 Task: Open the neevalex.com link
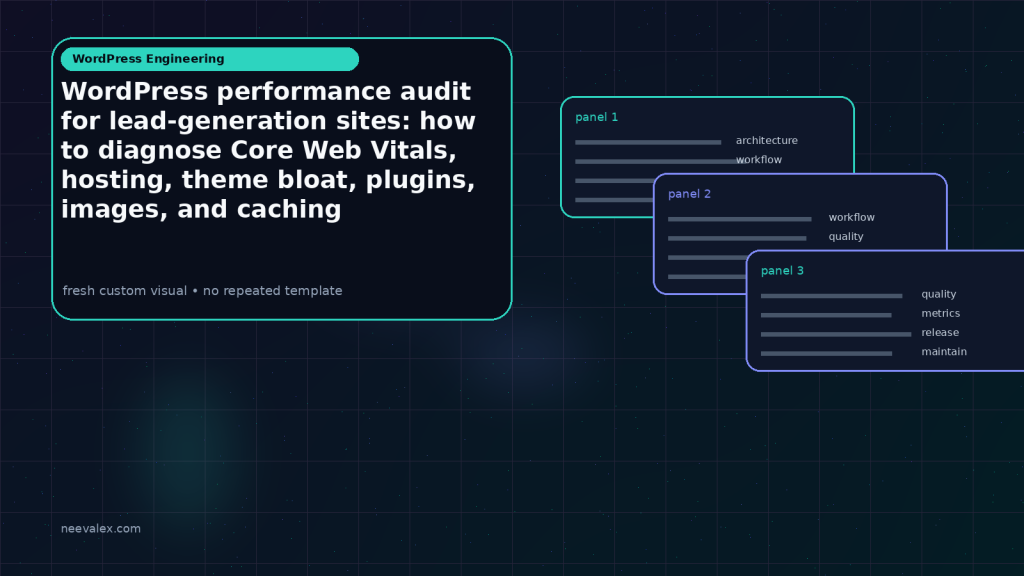[x=101, y=528]
